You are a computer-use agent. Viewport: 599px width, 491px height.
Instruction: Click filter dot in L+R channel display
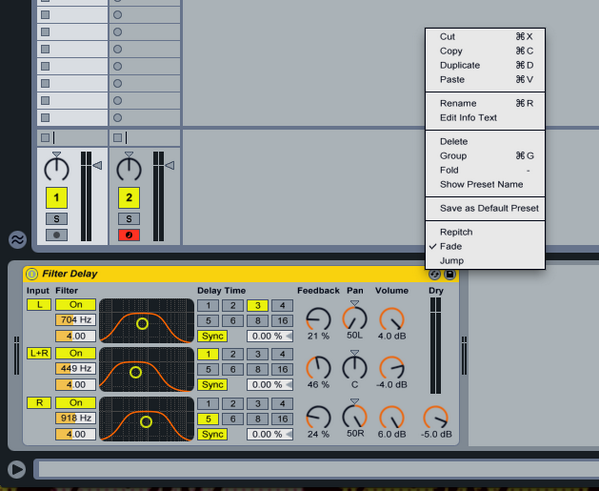136,372
